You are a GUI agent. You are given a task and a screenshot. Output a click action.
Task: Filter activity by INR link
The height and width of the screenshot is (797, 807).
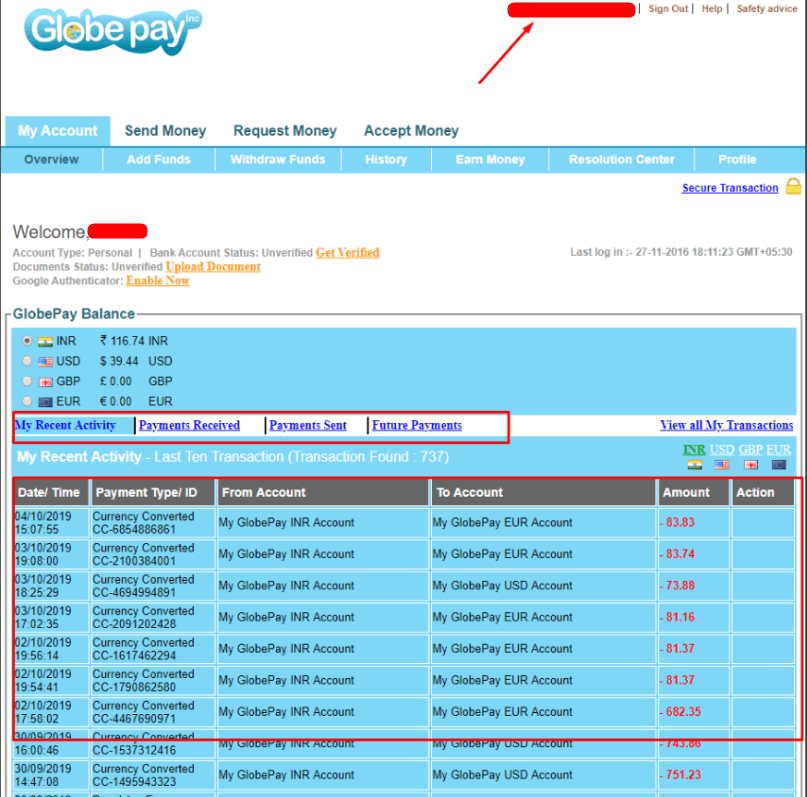[694, 450]
